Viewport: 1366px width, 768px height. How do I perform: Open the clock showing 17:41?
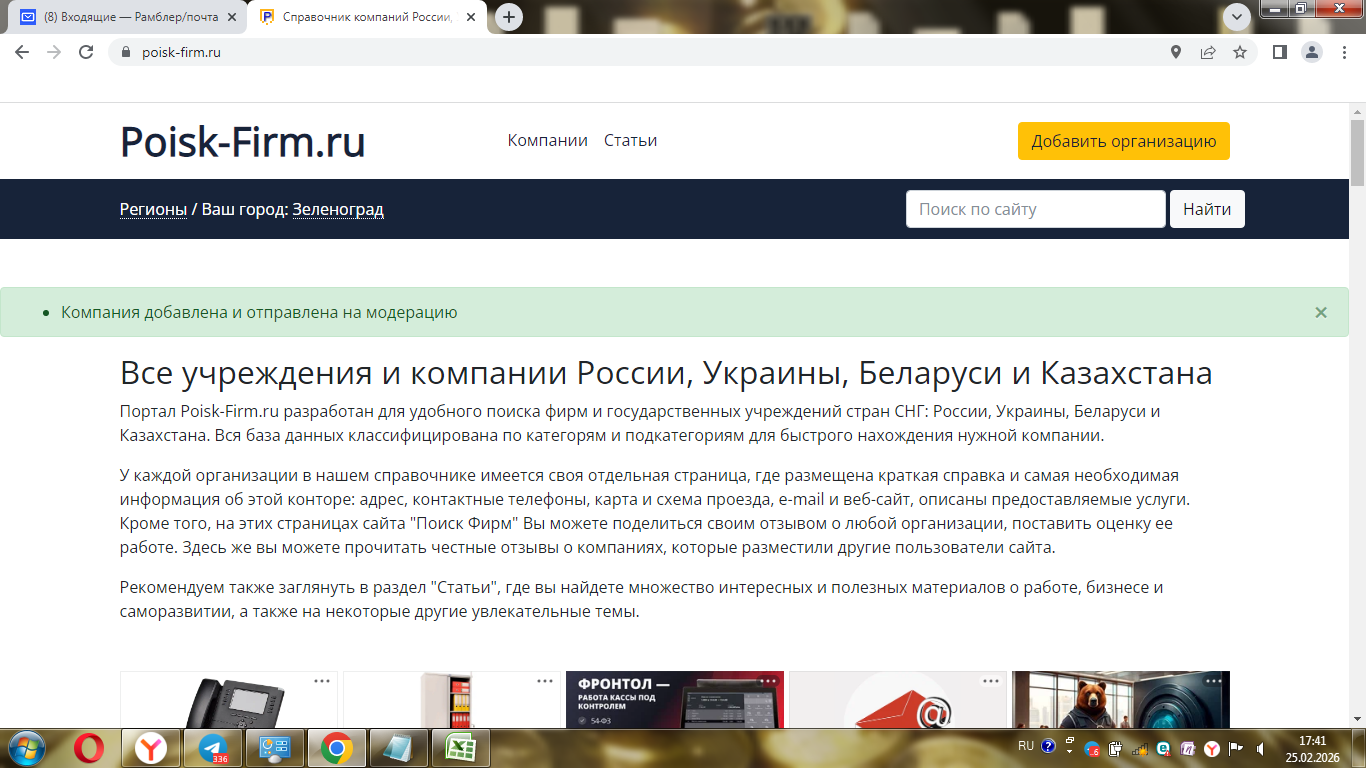click(x=1312, y=748)
